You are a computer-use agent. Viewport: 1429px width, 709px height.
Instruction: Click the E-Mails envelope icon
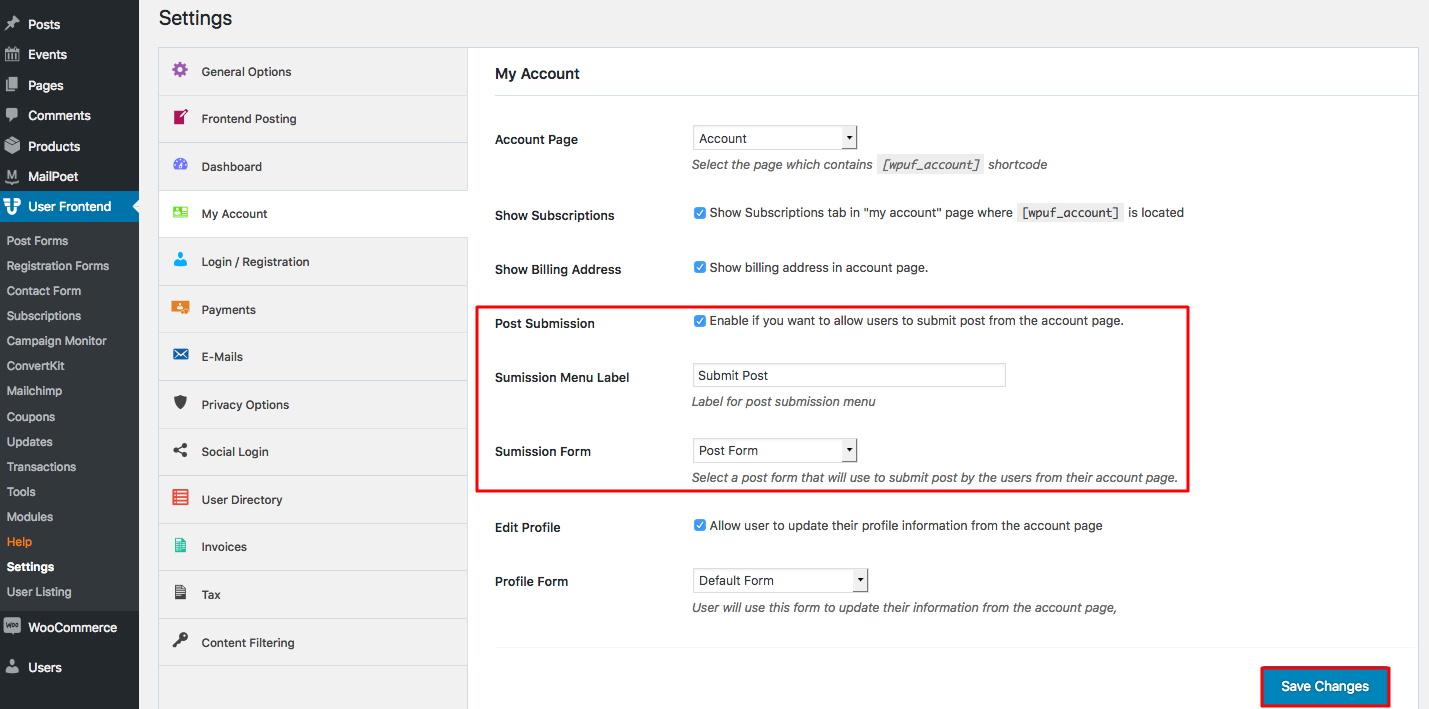click(180, 355)
